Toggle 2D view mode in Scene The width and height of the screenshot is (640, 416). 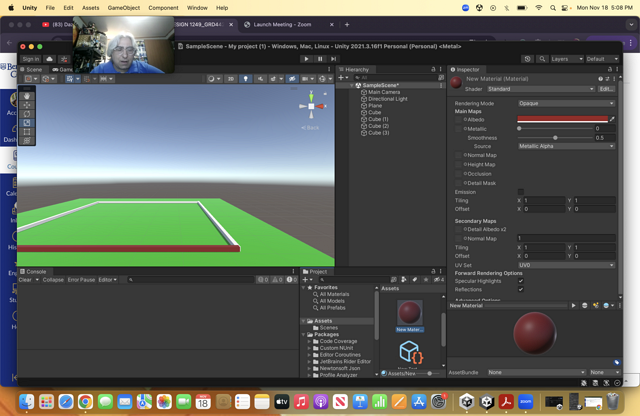pos(231,79)
